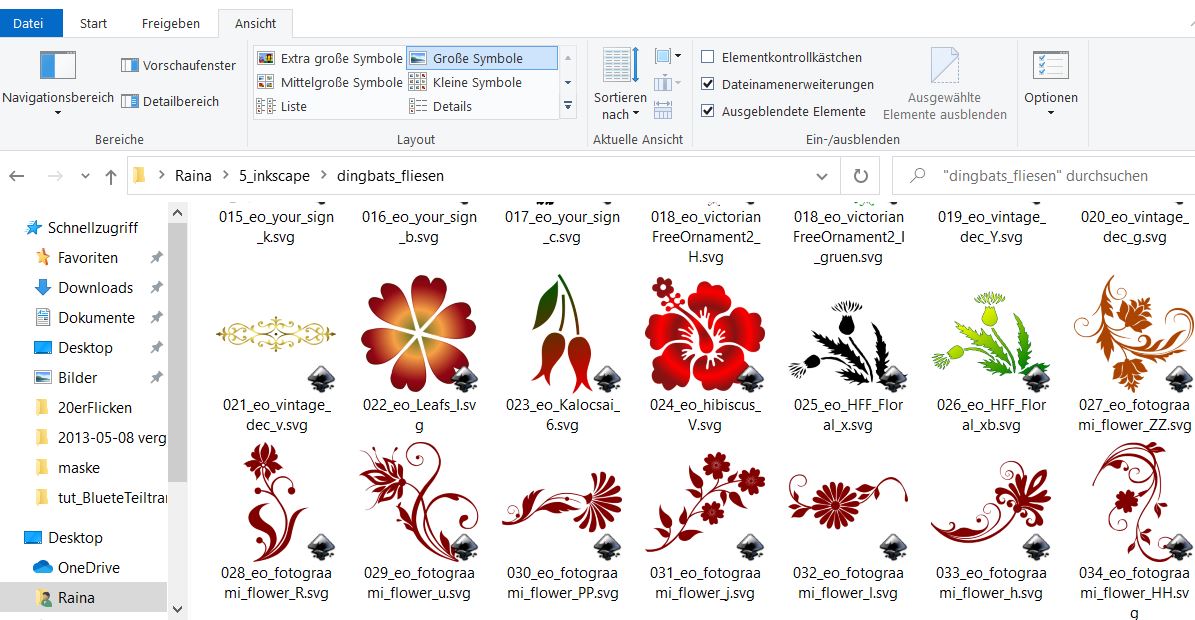Image resolution: width=1195 pixels, height=620 pixels.
Task: Click the pin icon beside Downloads
Action: [x=156, y=288]
